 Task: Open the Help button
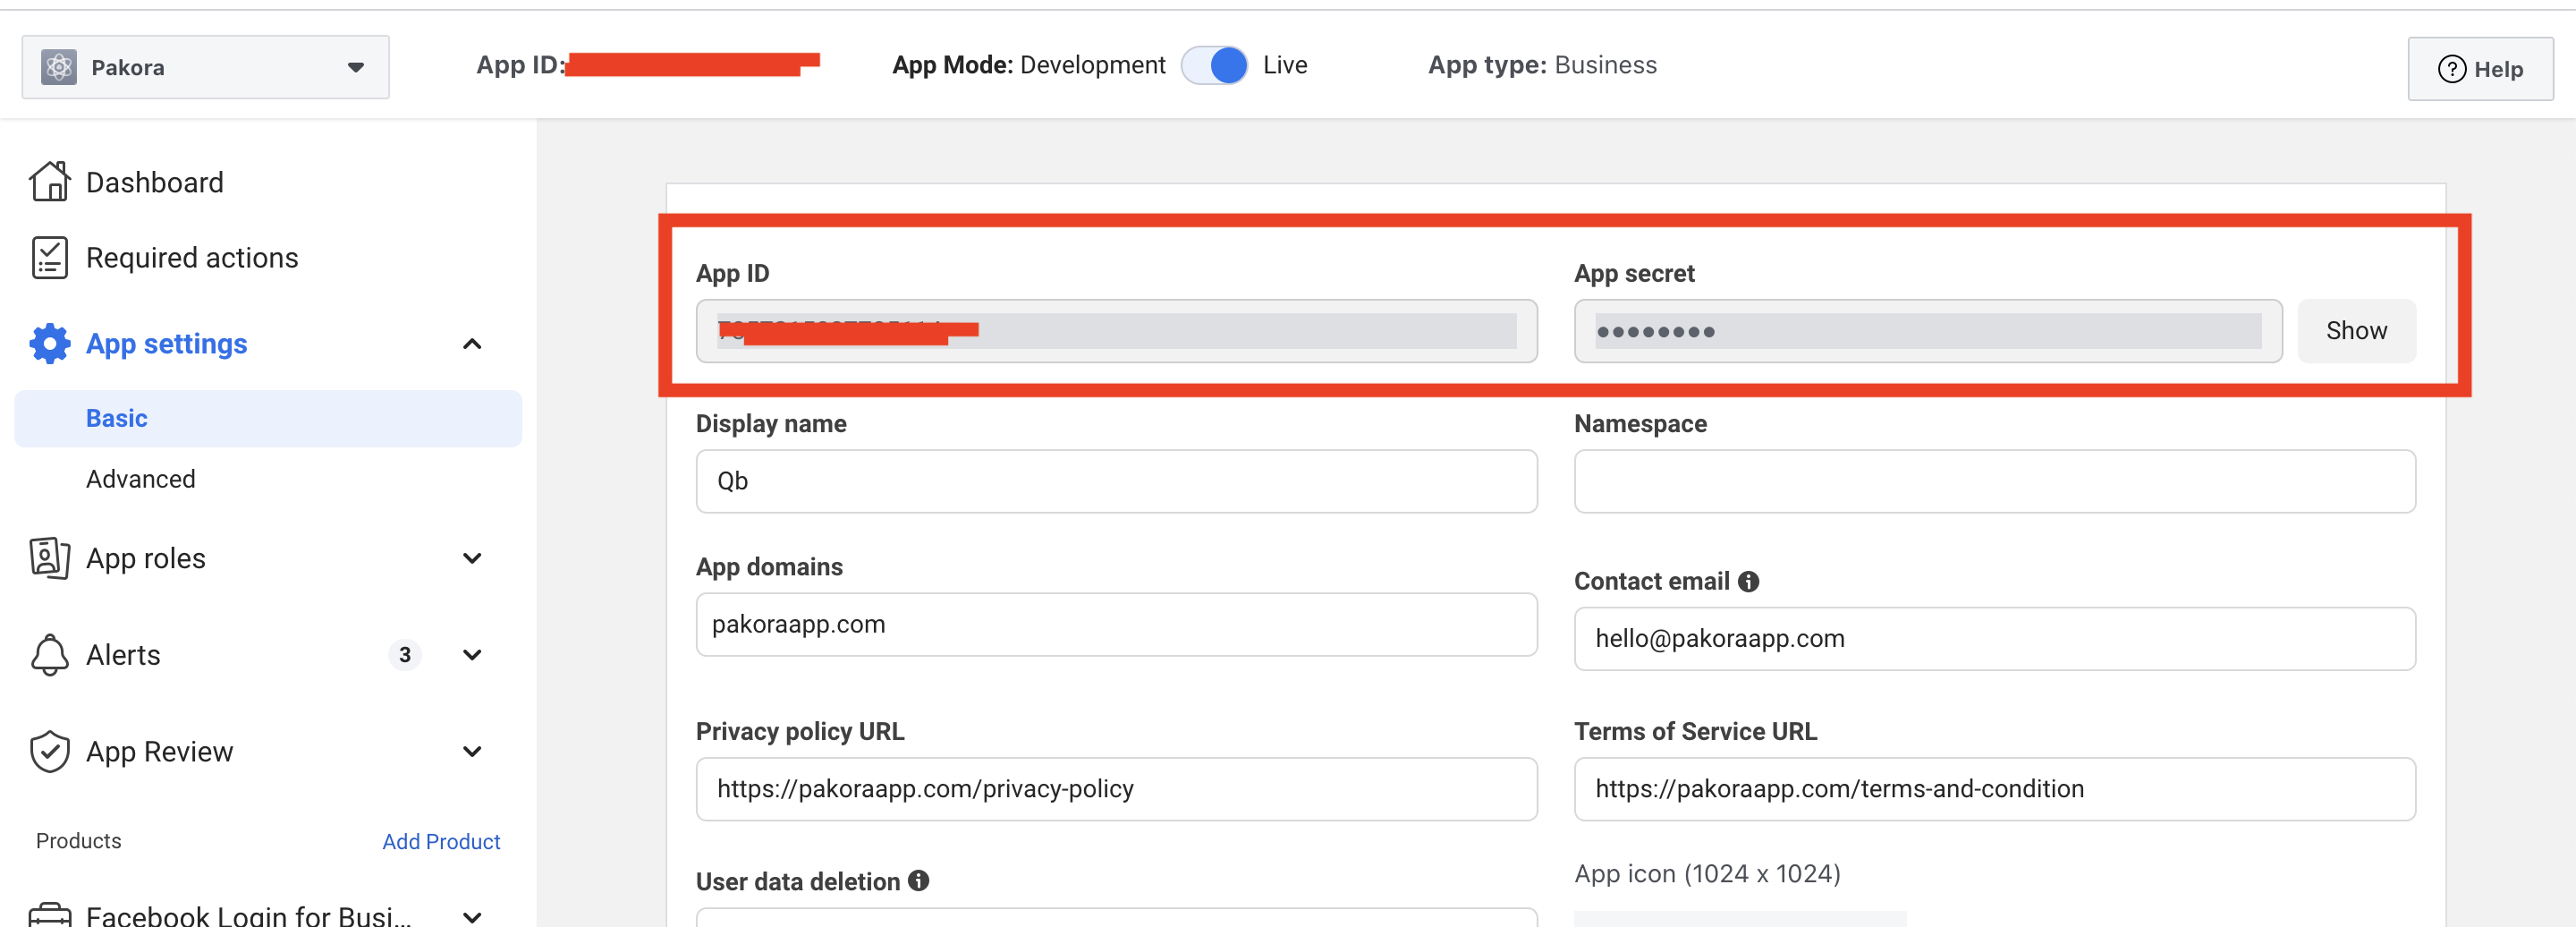[x=2480, y=69]
